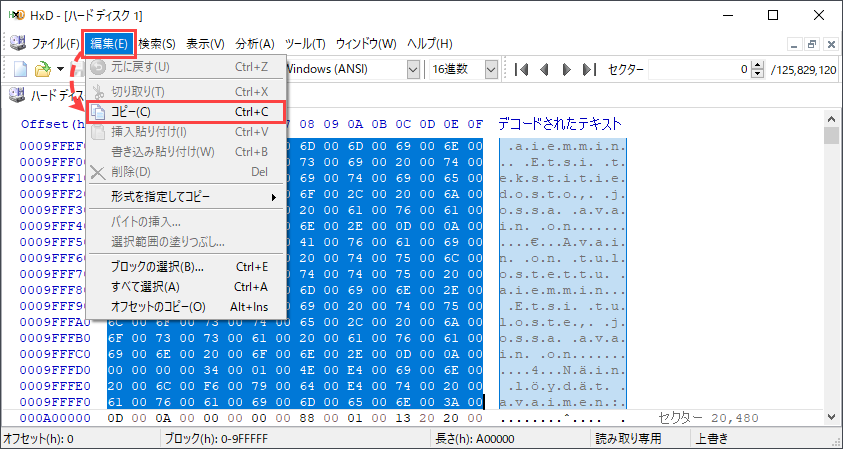The width and height of the screenshot is (843, 449).
Task: Click offset row 0009FFFC0
Action: (55, 354)
